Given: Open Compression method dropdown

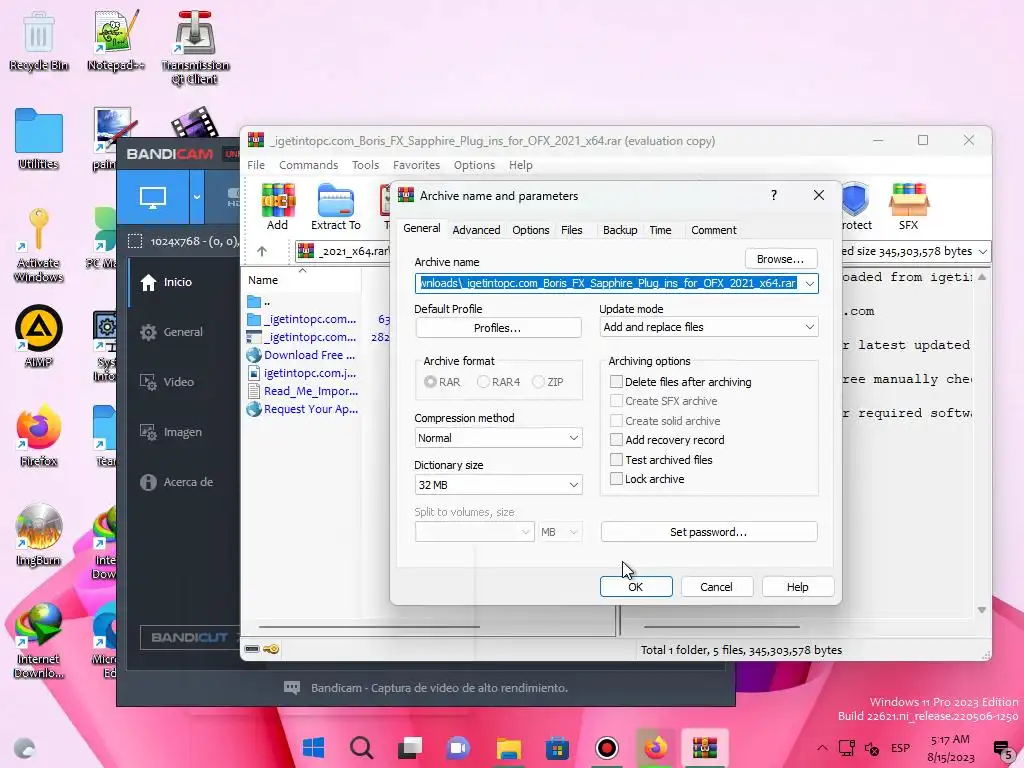Looking at the screenshot, I should pos(498,438).
